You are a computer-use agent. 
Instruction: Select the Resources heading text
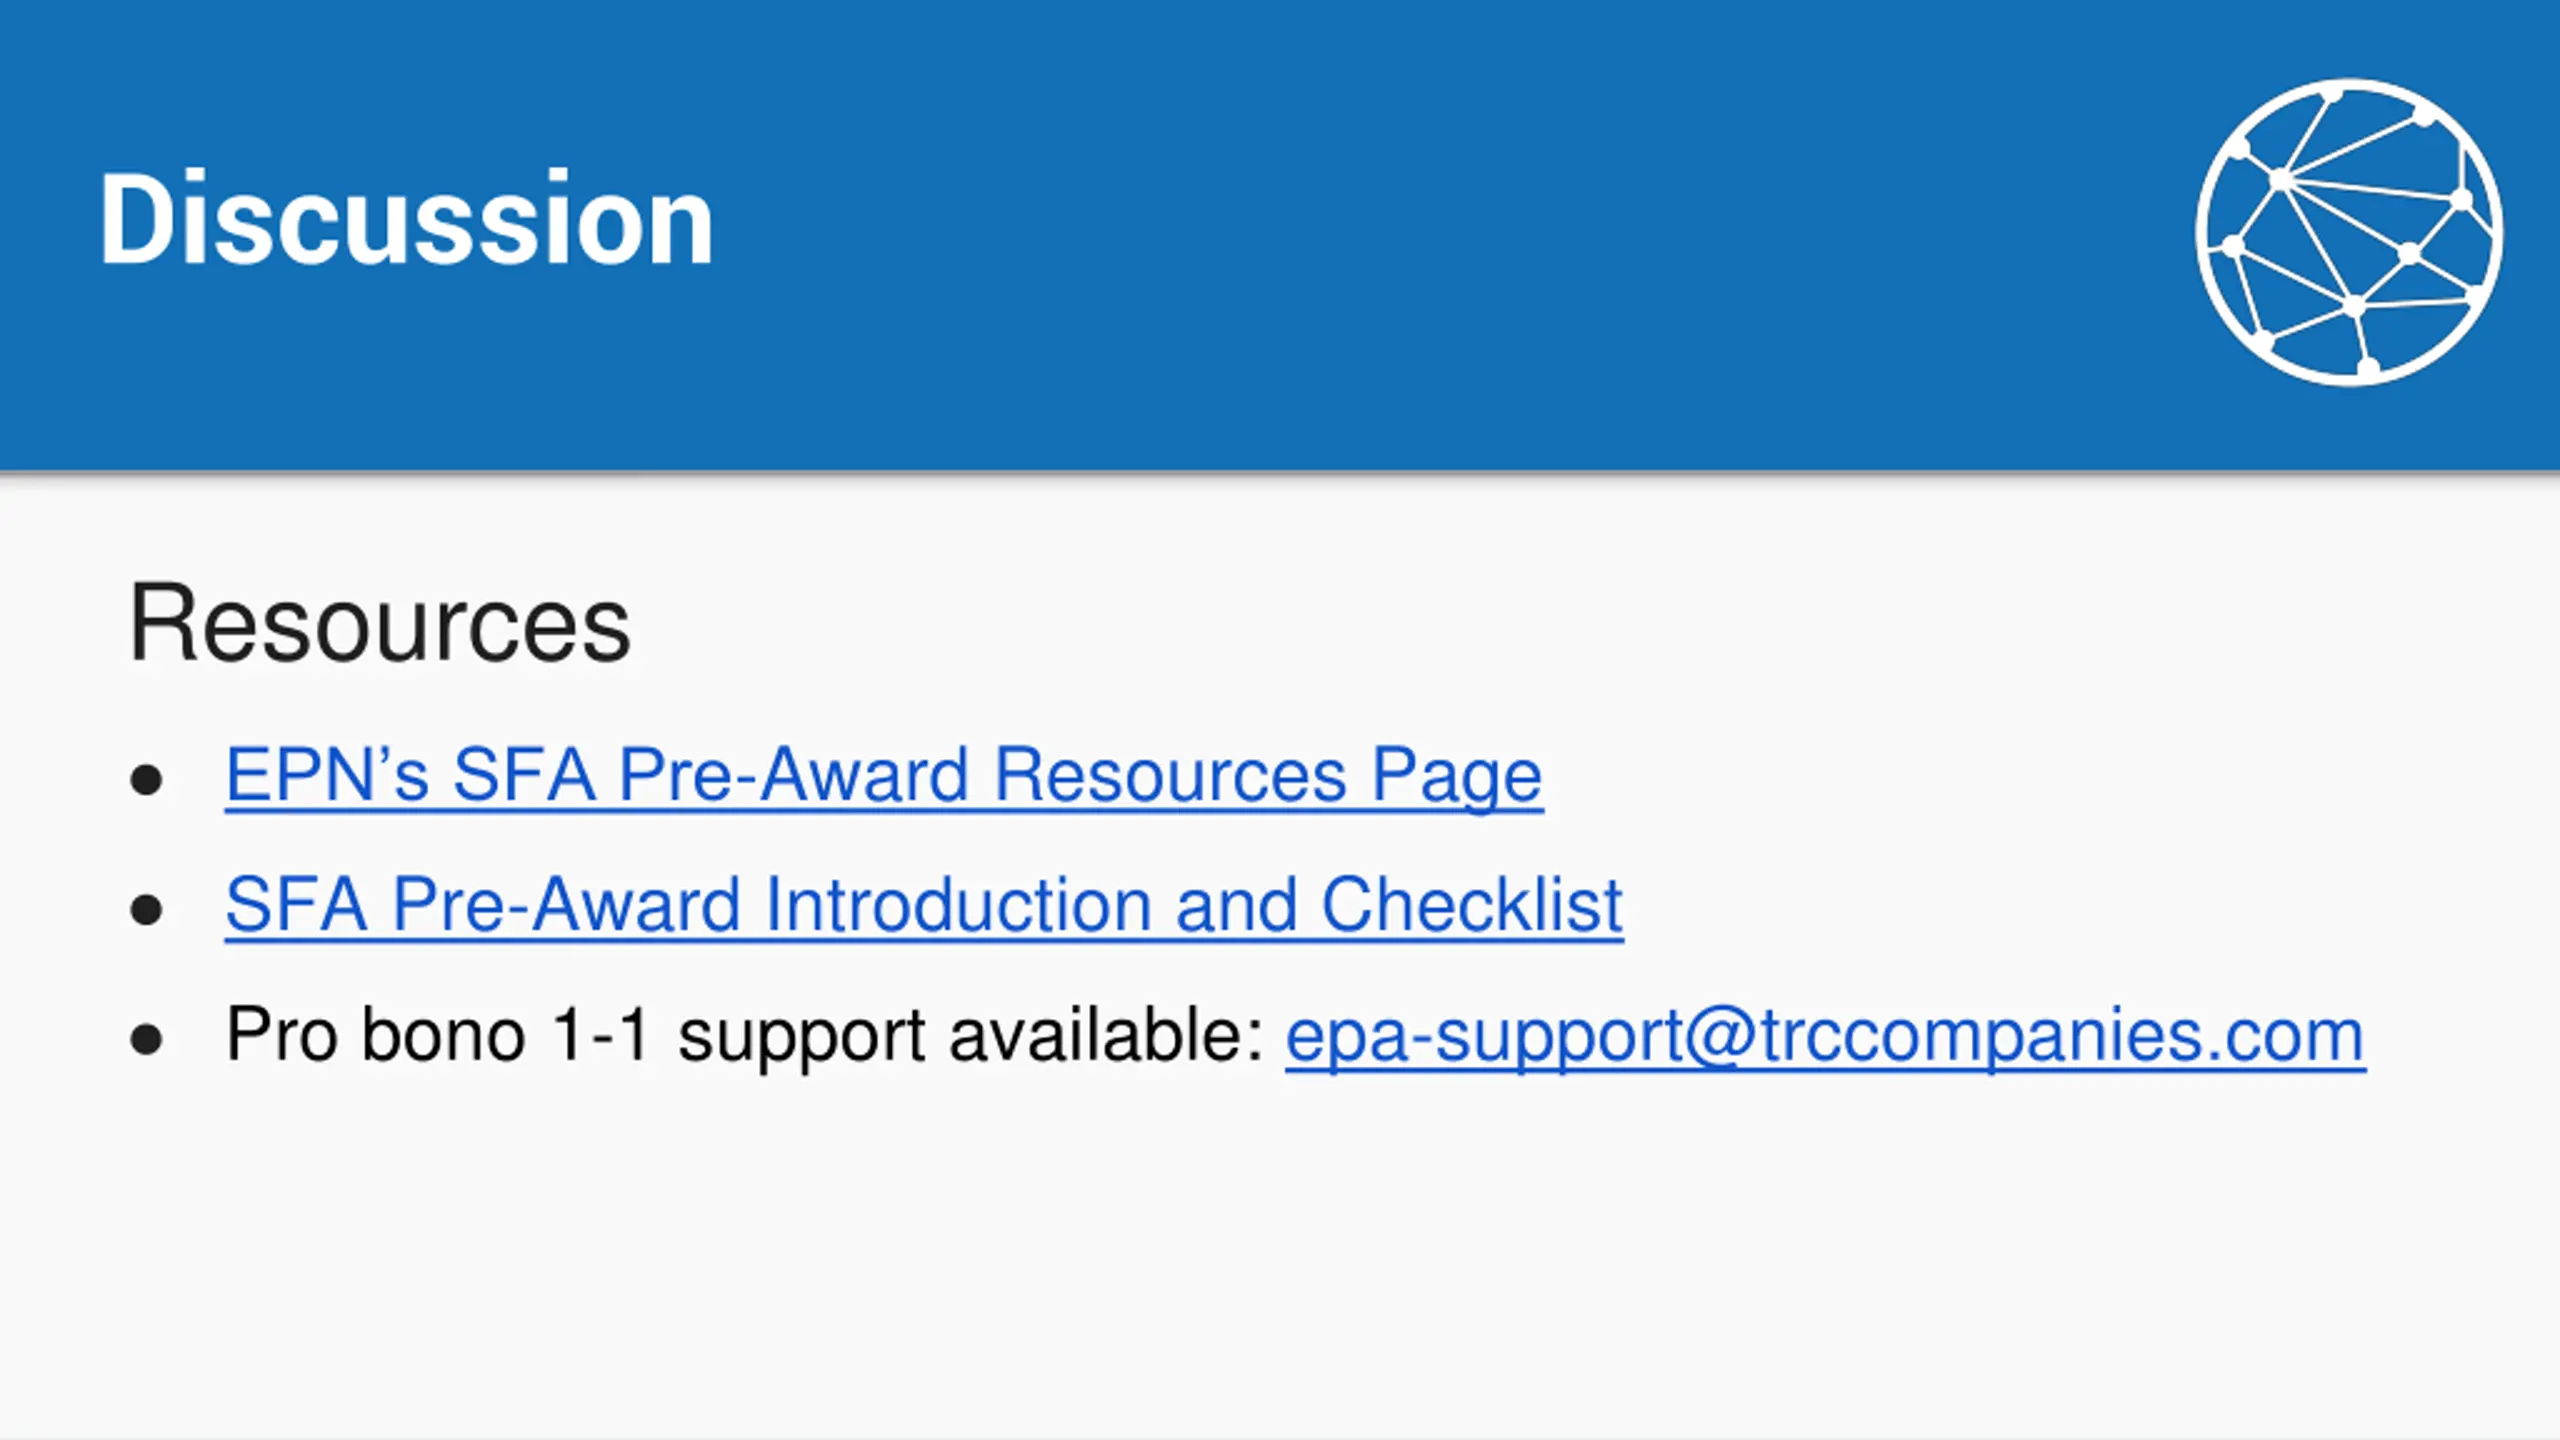[x=380, y=624]
